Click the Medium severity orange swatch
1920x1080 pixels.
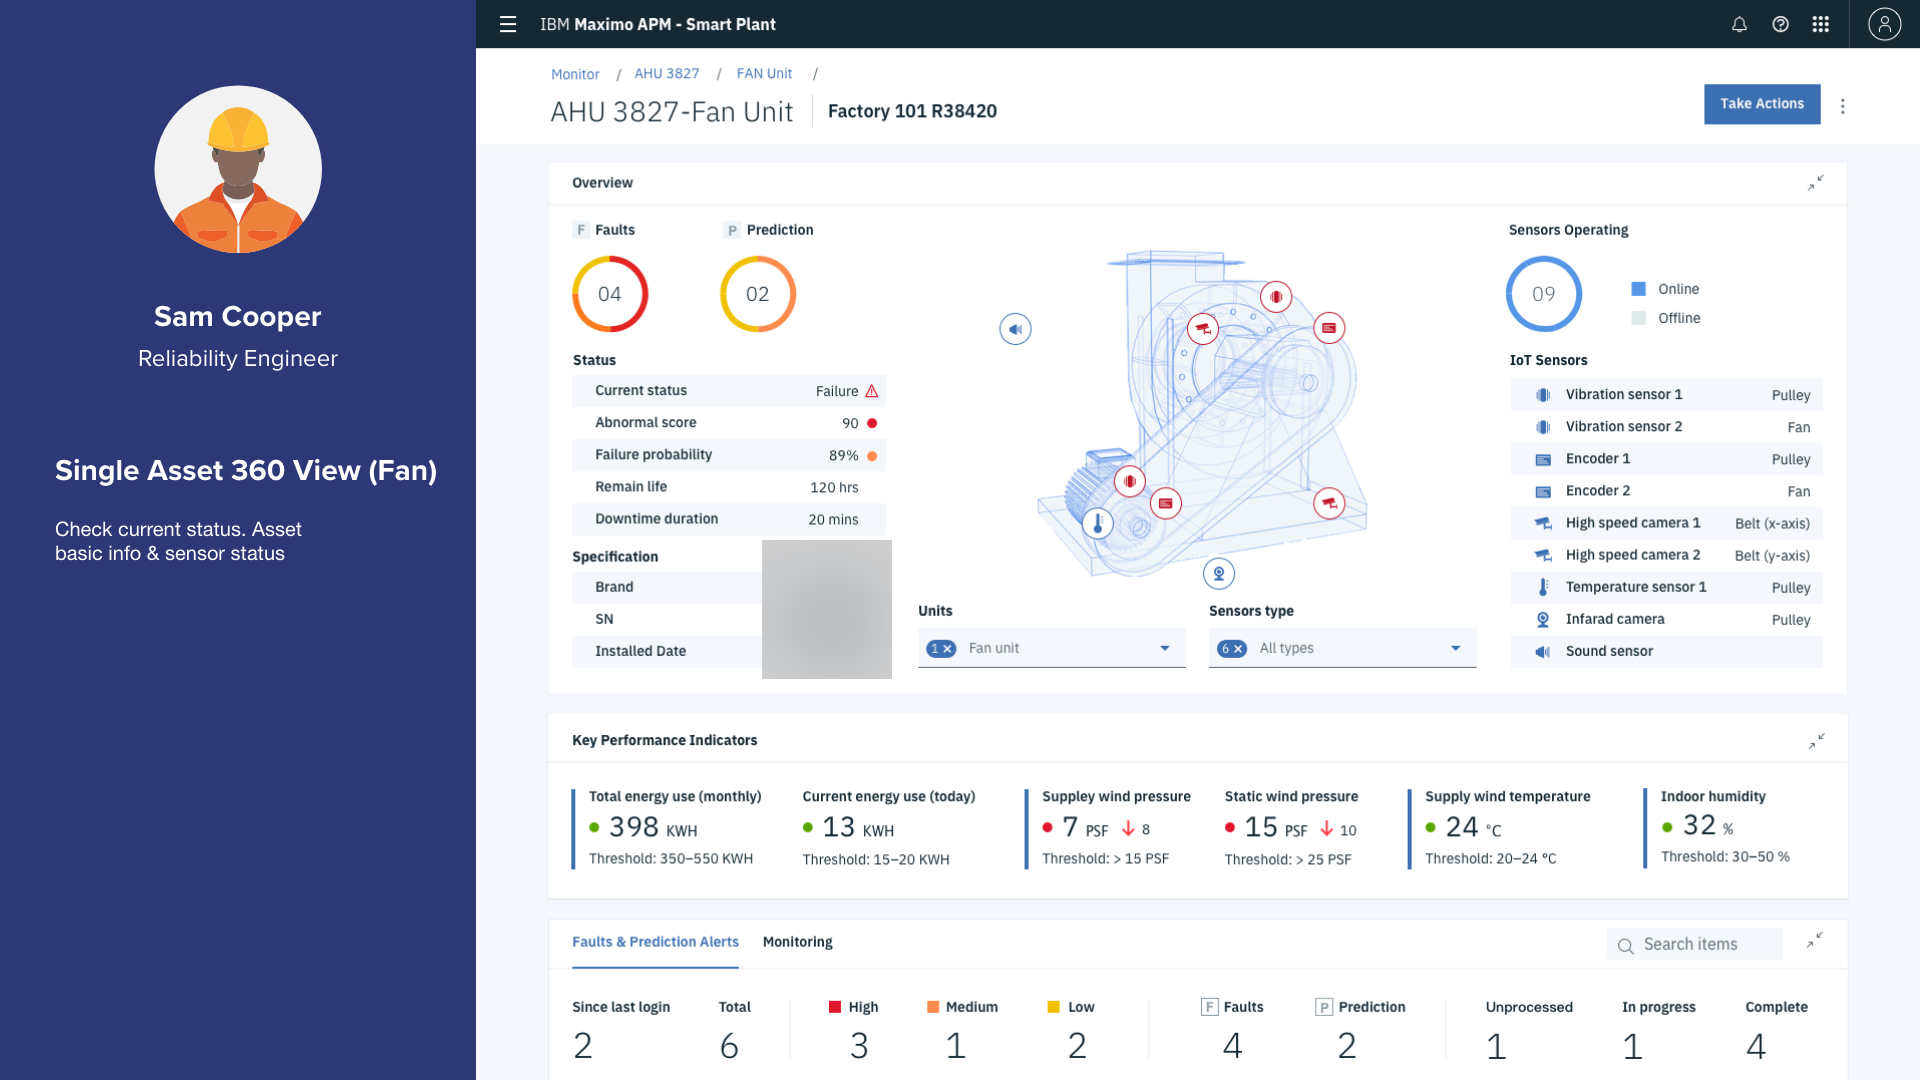[933, 1007]
